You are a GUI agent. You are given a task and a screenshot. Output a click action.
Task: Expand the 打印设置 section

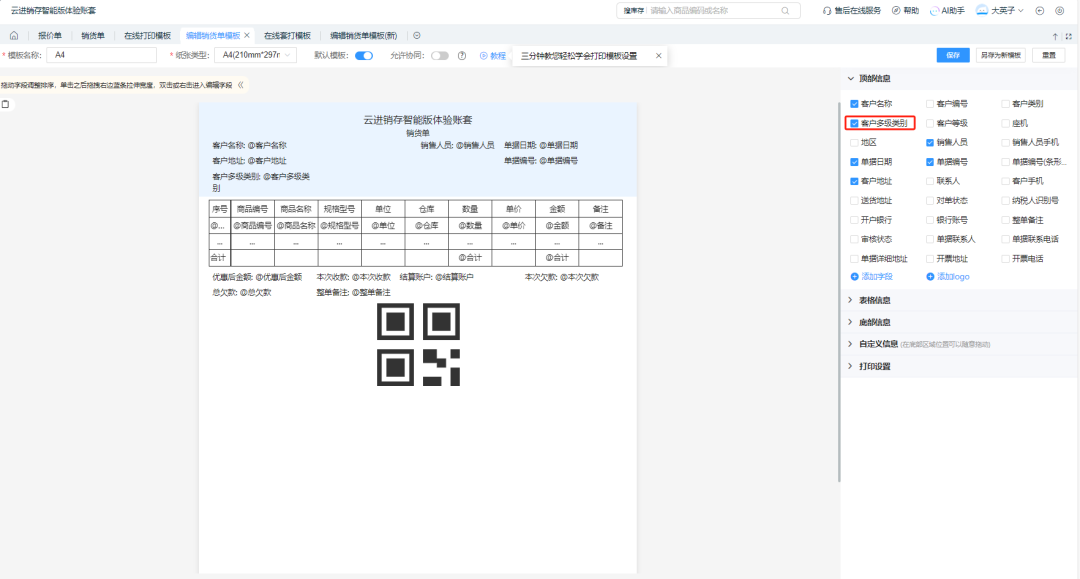click(851, 366)
